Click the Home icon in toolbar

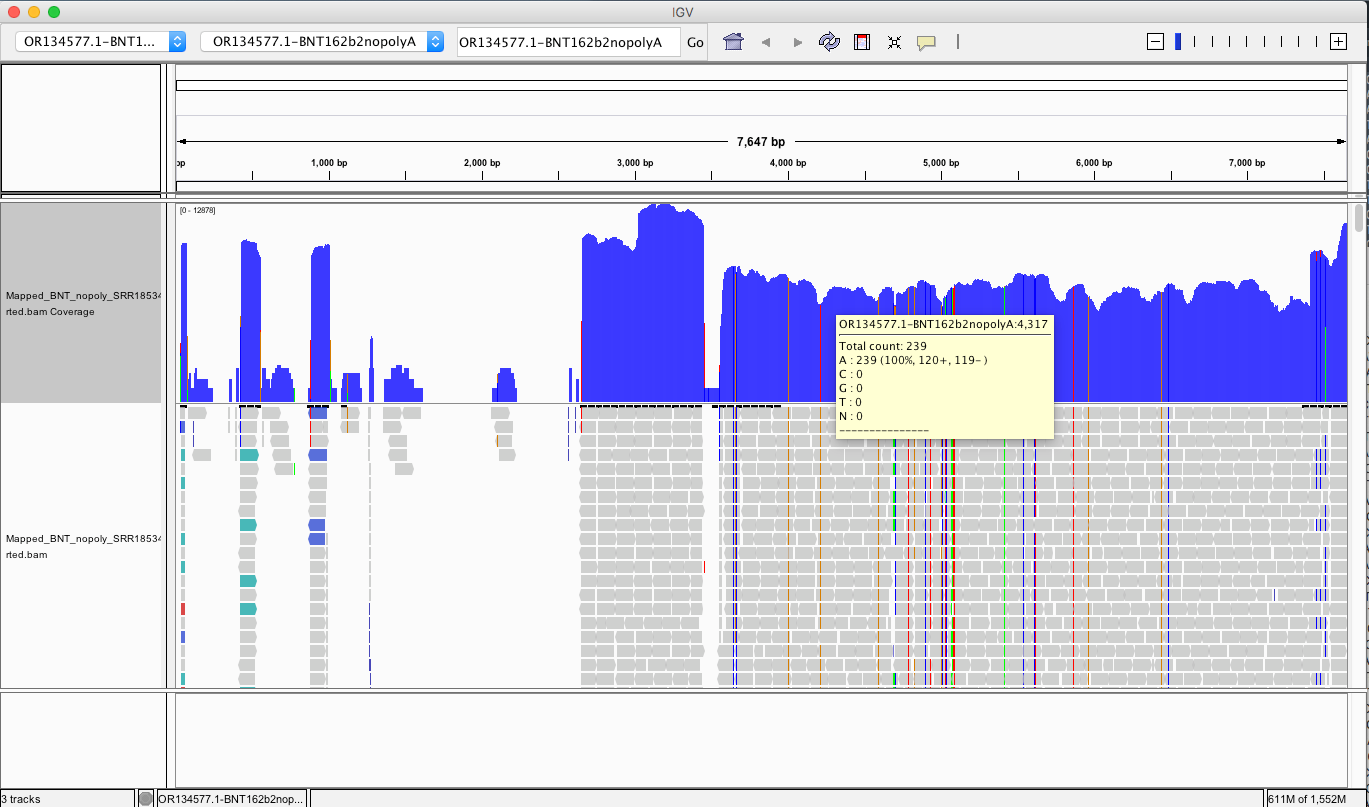click(x=733, y=42)
